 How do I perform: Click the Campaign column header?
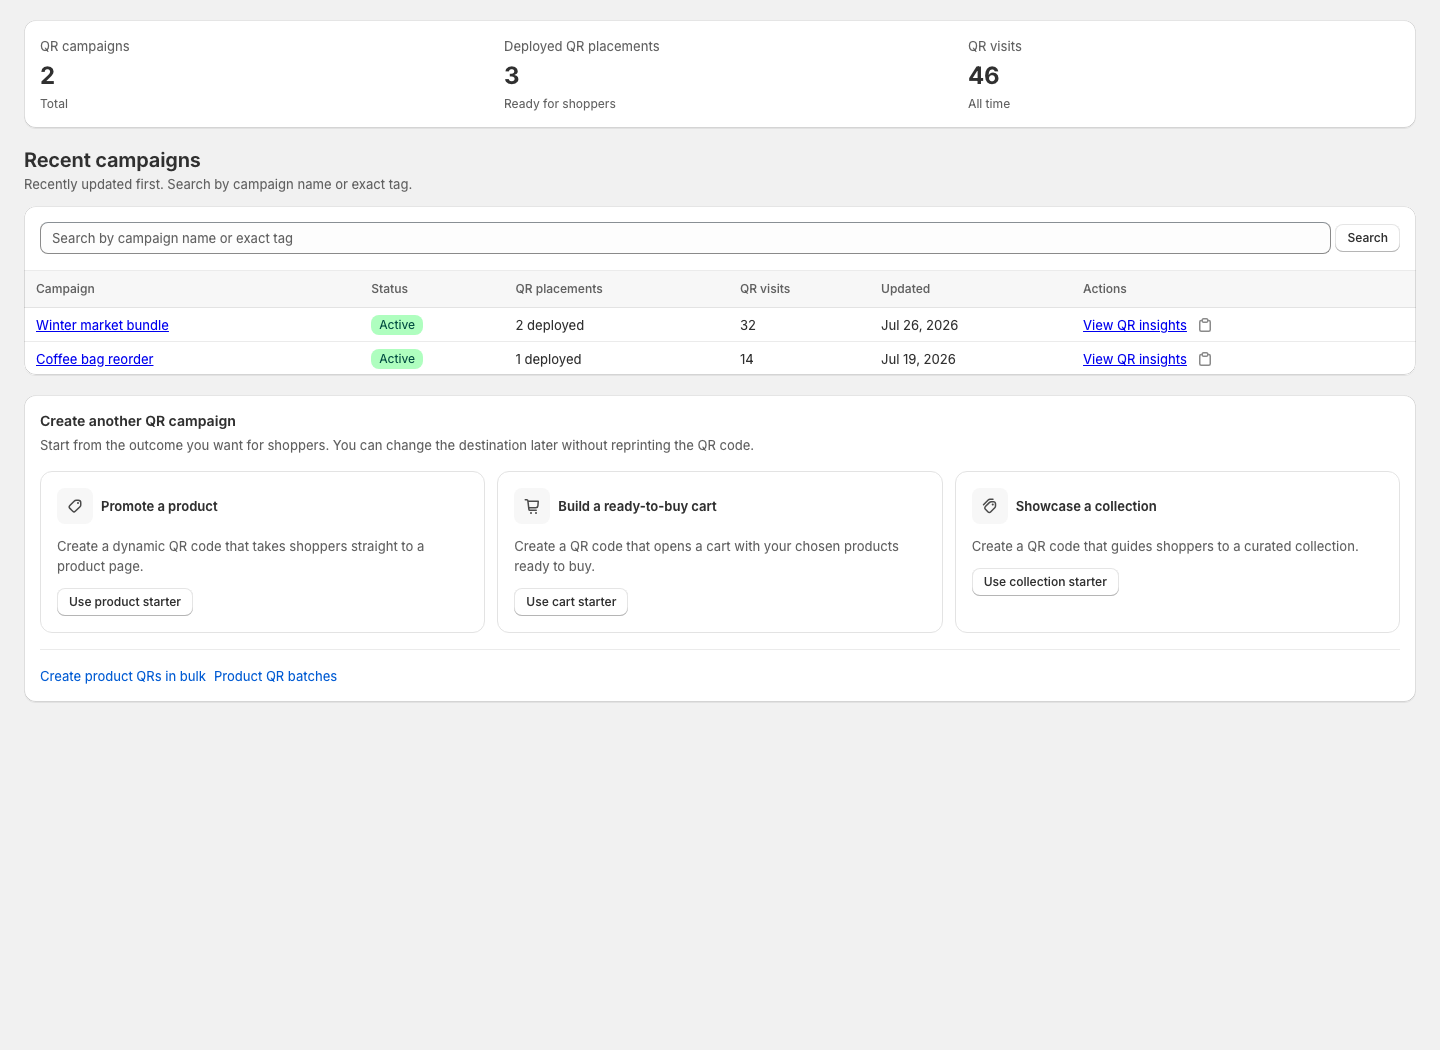click(x=65, y=289)
